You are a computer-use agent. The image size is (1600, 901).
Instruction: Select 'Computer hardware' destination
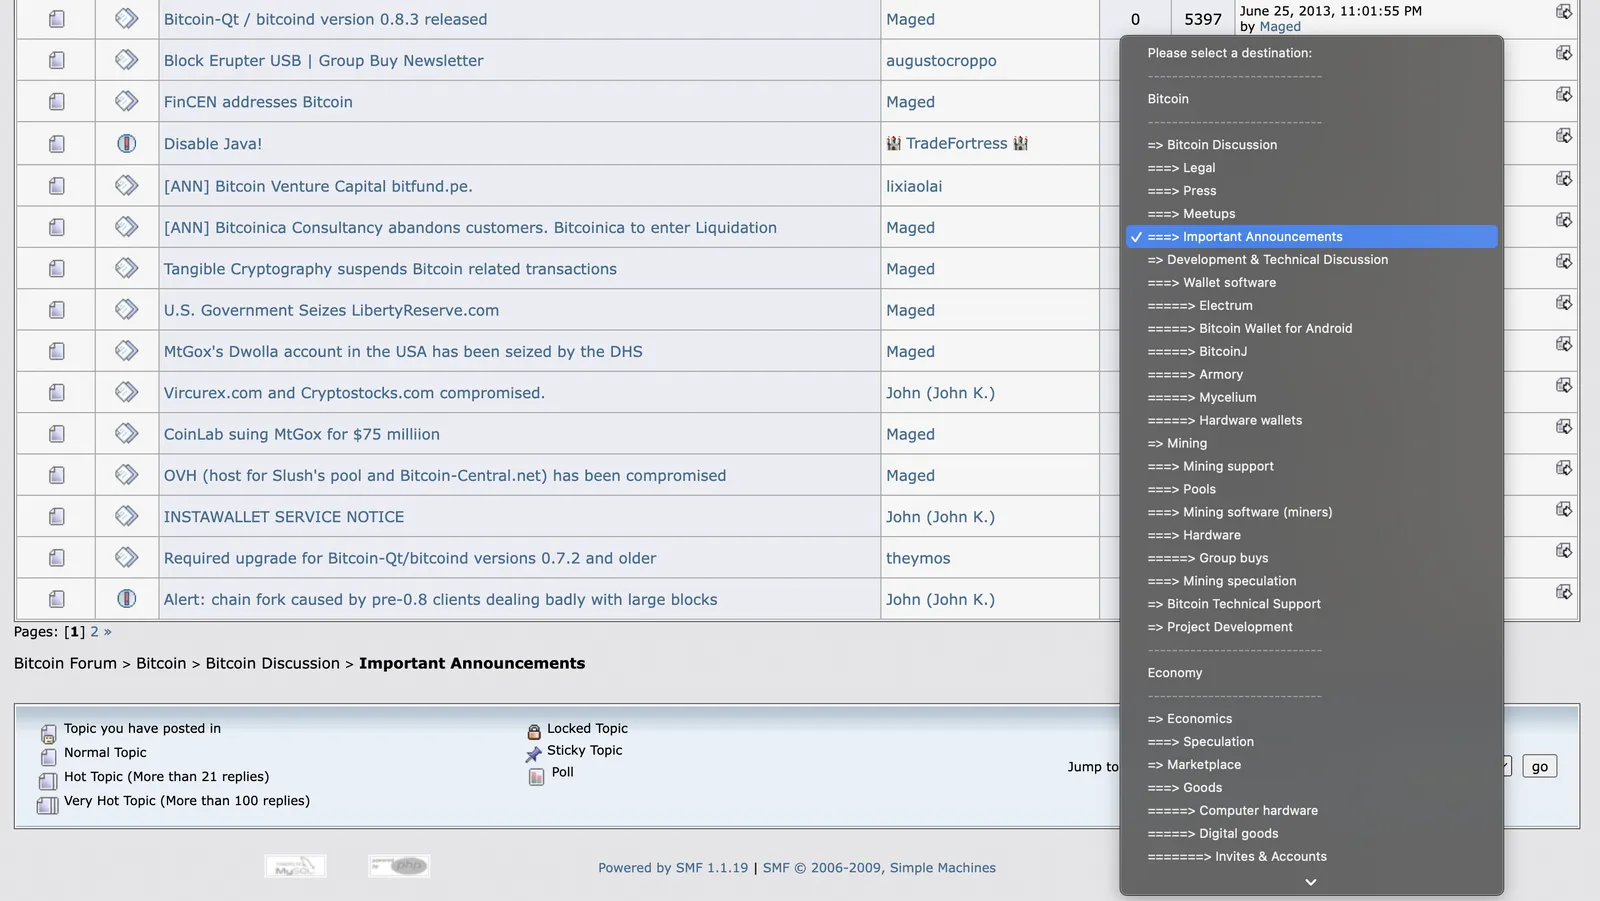click(1311, 812)
